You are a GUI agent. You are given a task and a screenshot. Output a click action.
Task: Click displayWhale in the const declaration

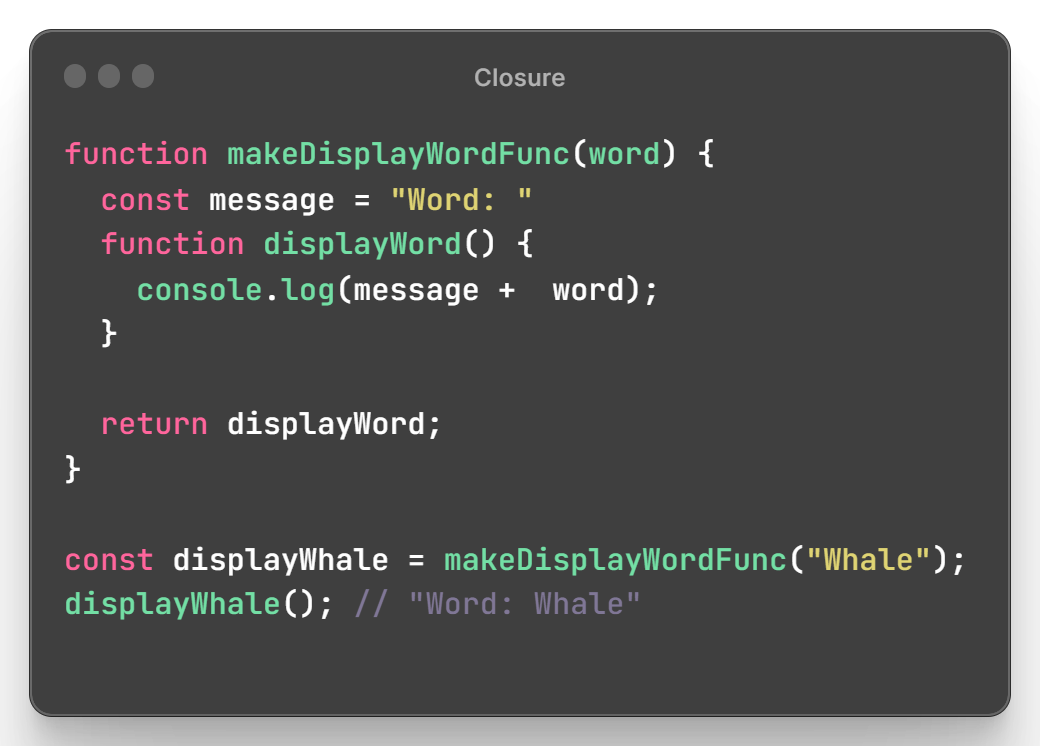coord(280,560)
